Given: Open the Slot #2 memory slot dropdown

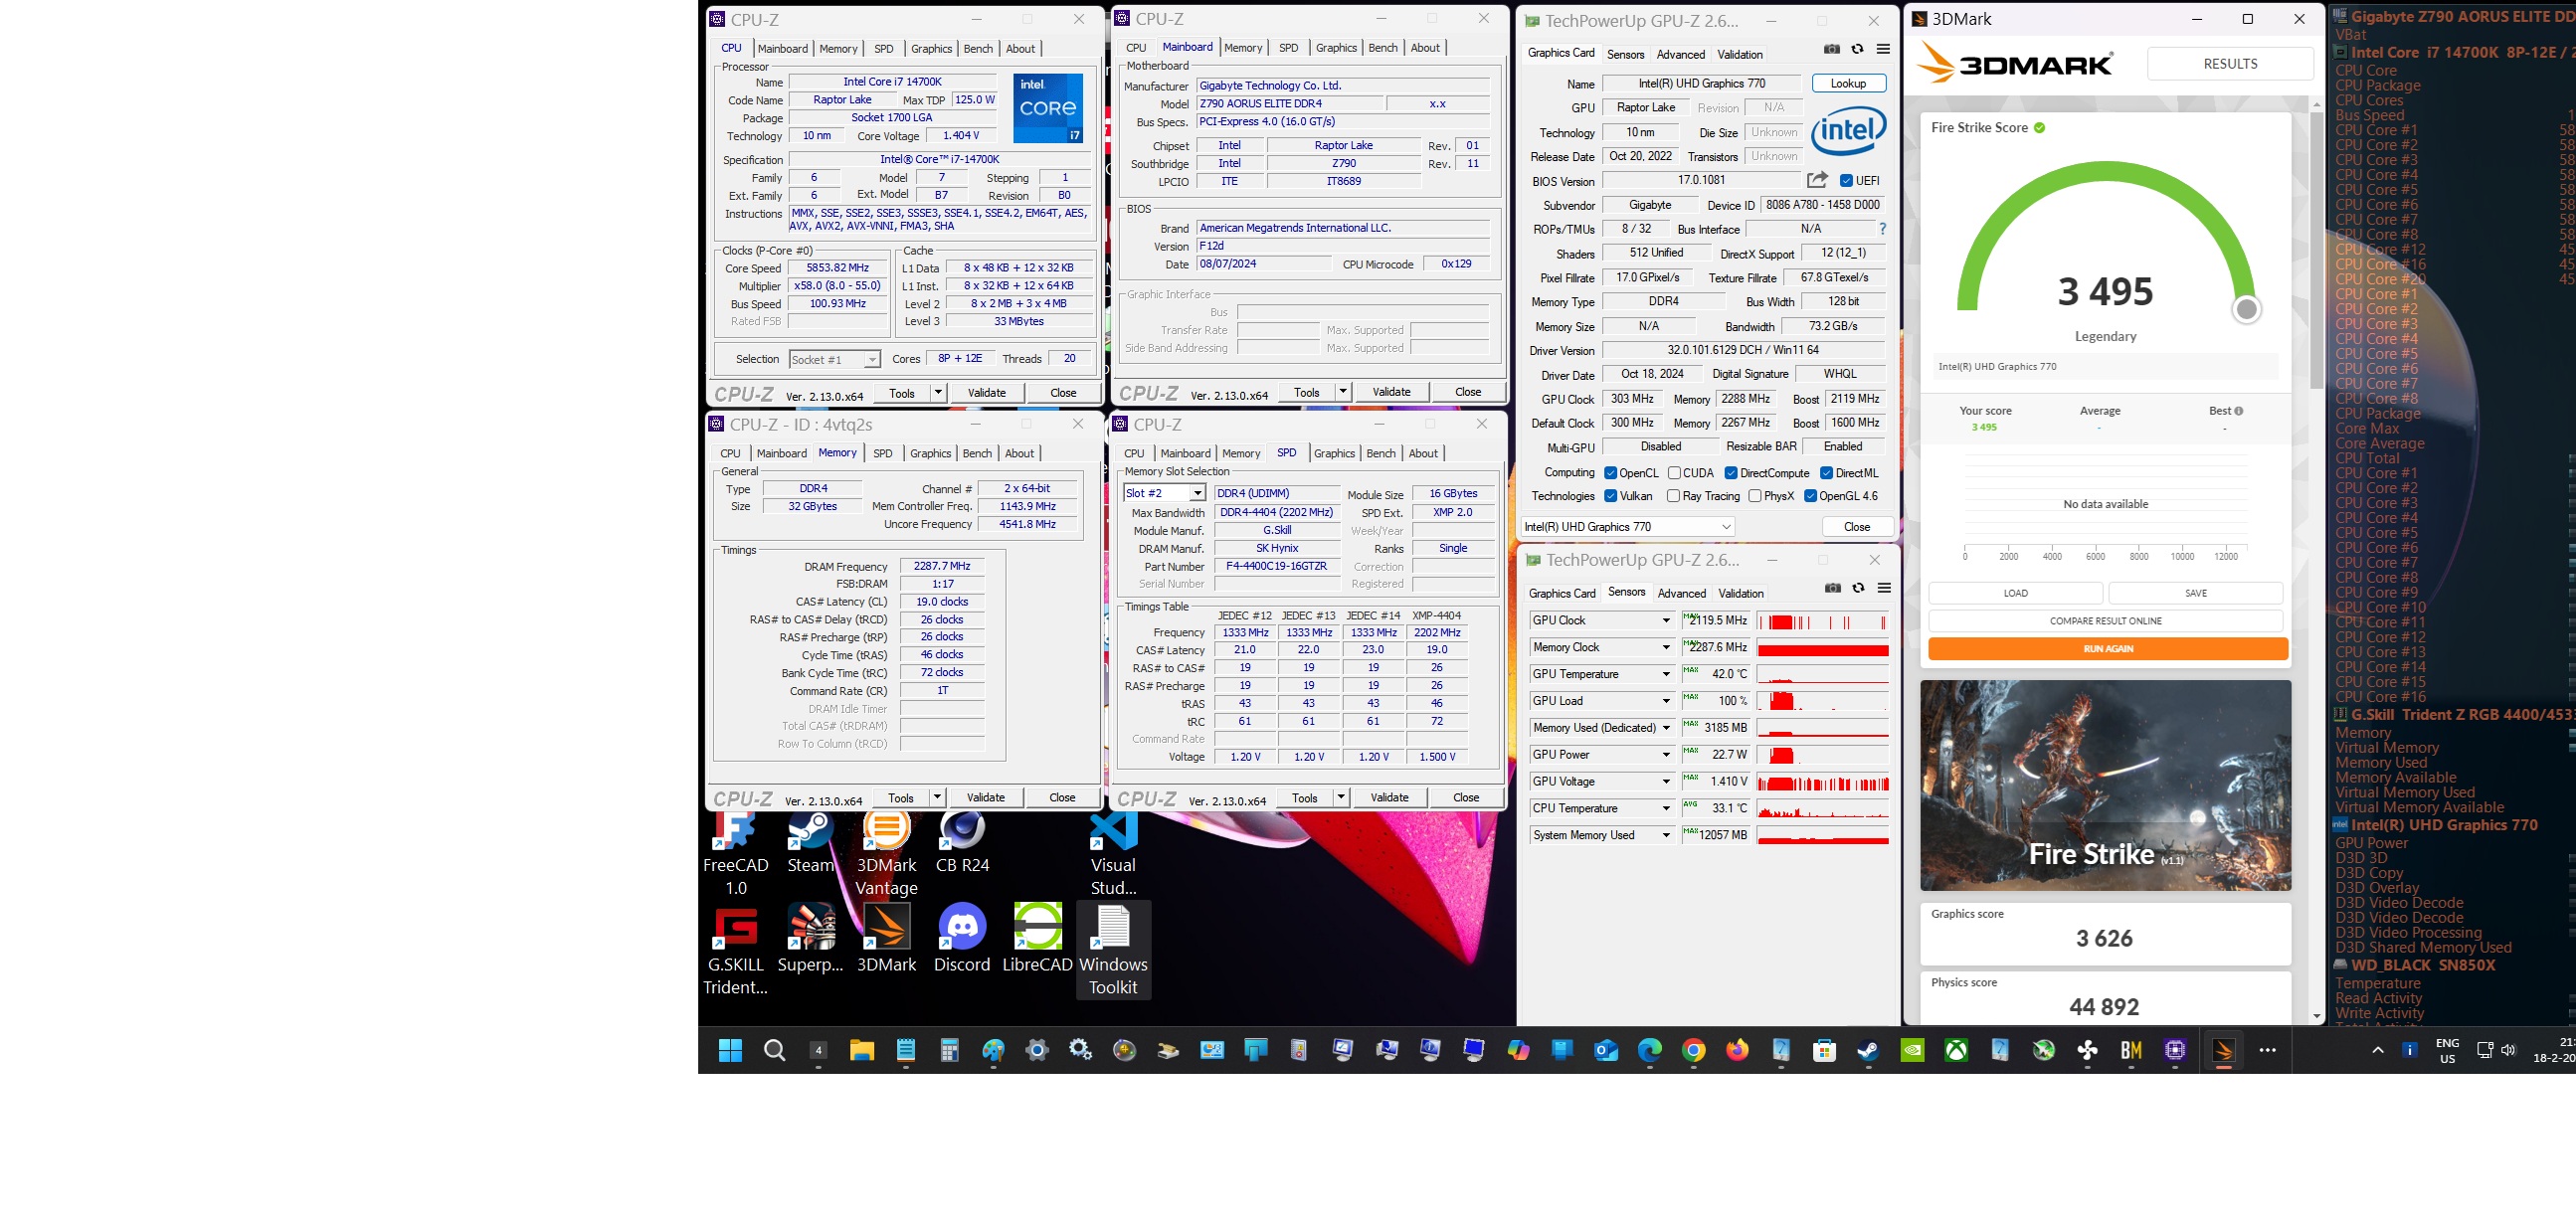Looking at the screenshot, I should click(1164, 493).
